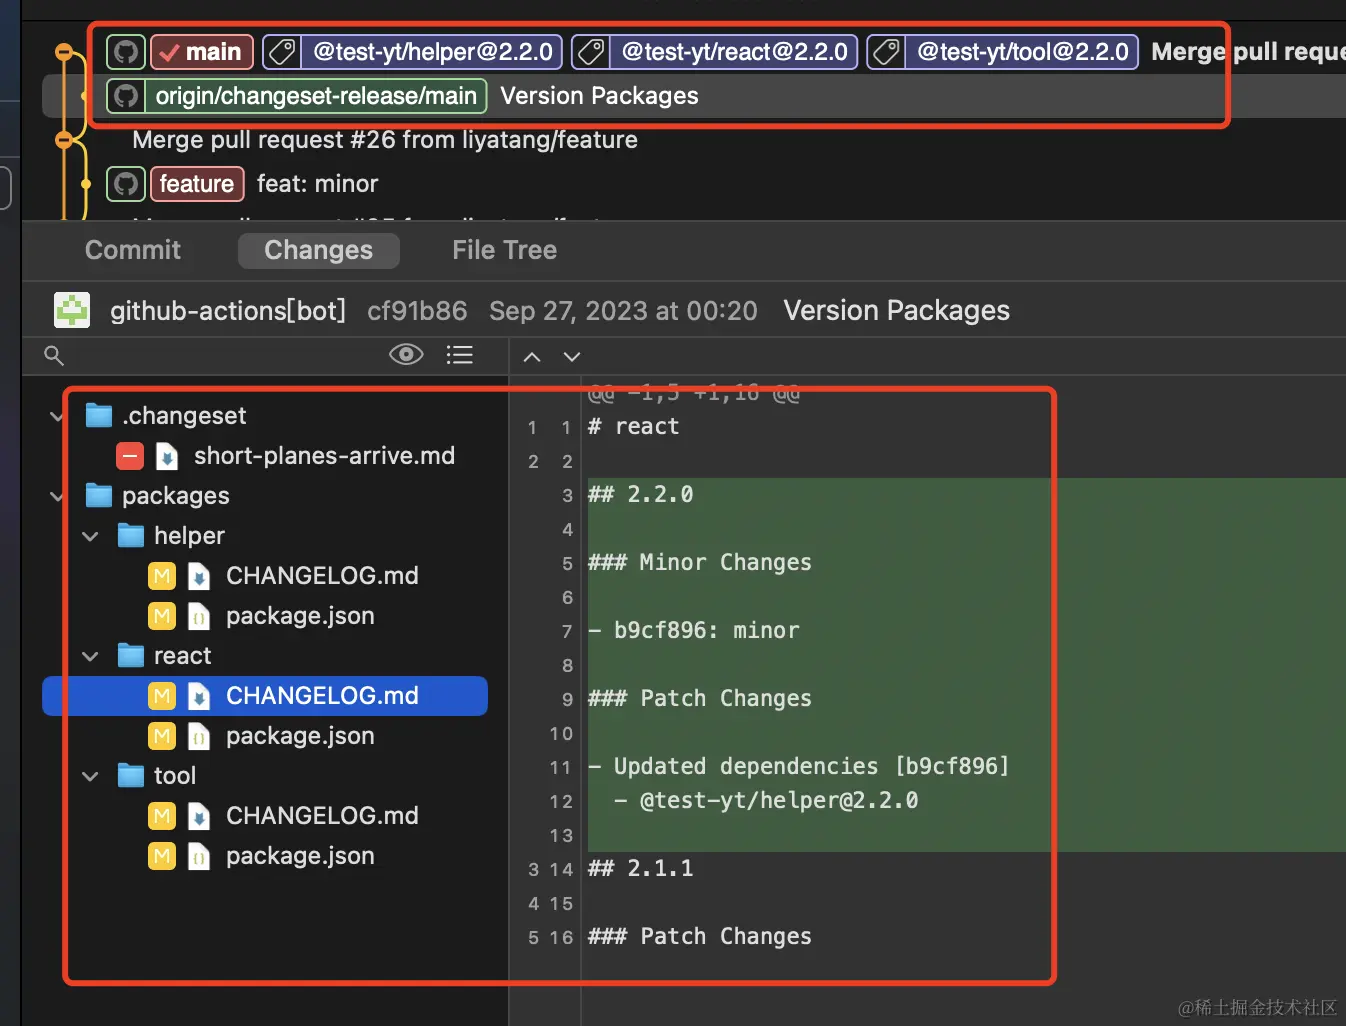Screen dimensions: 1346x1026
Task: Collapse the tool folder
Action: click(x=90, y=776)
